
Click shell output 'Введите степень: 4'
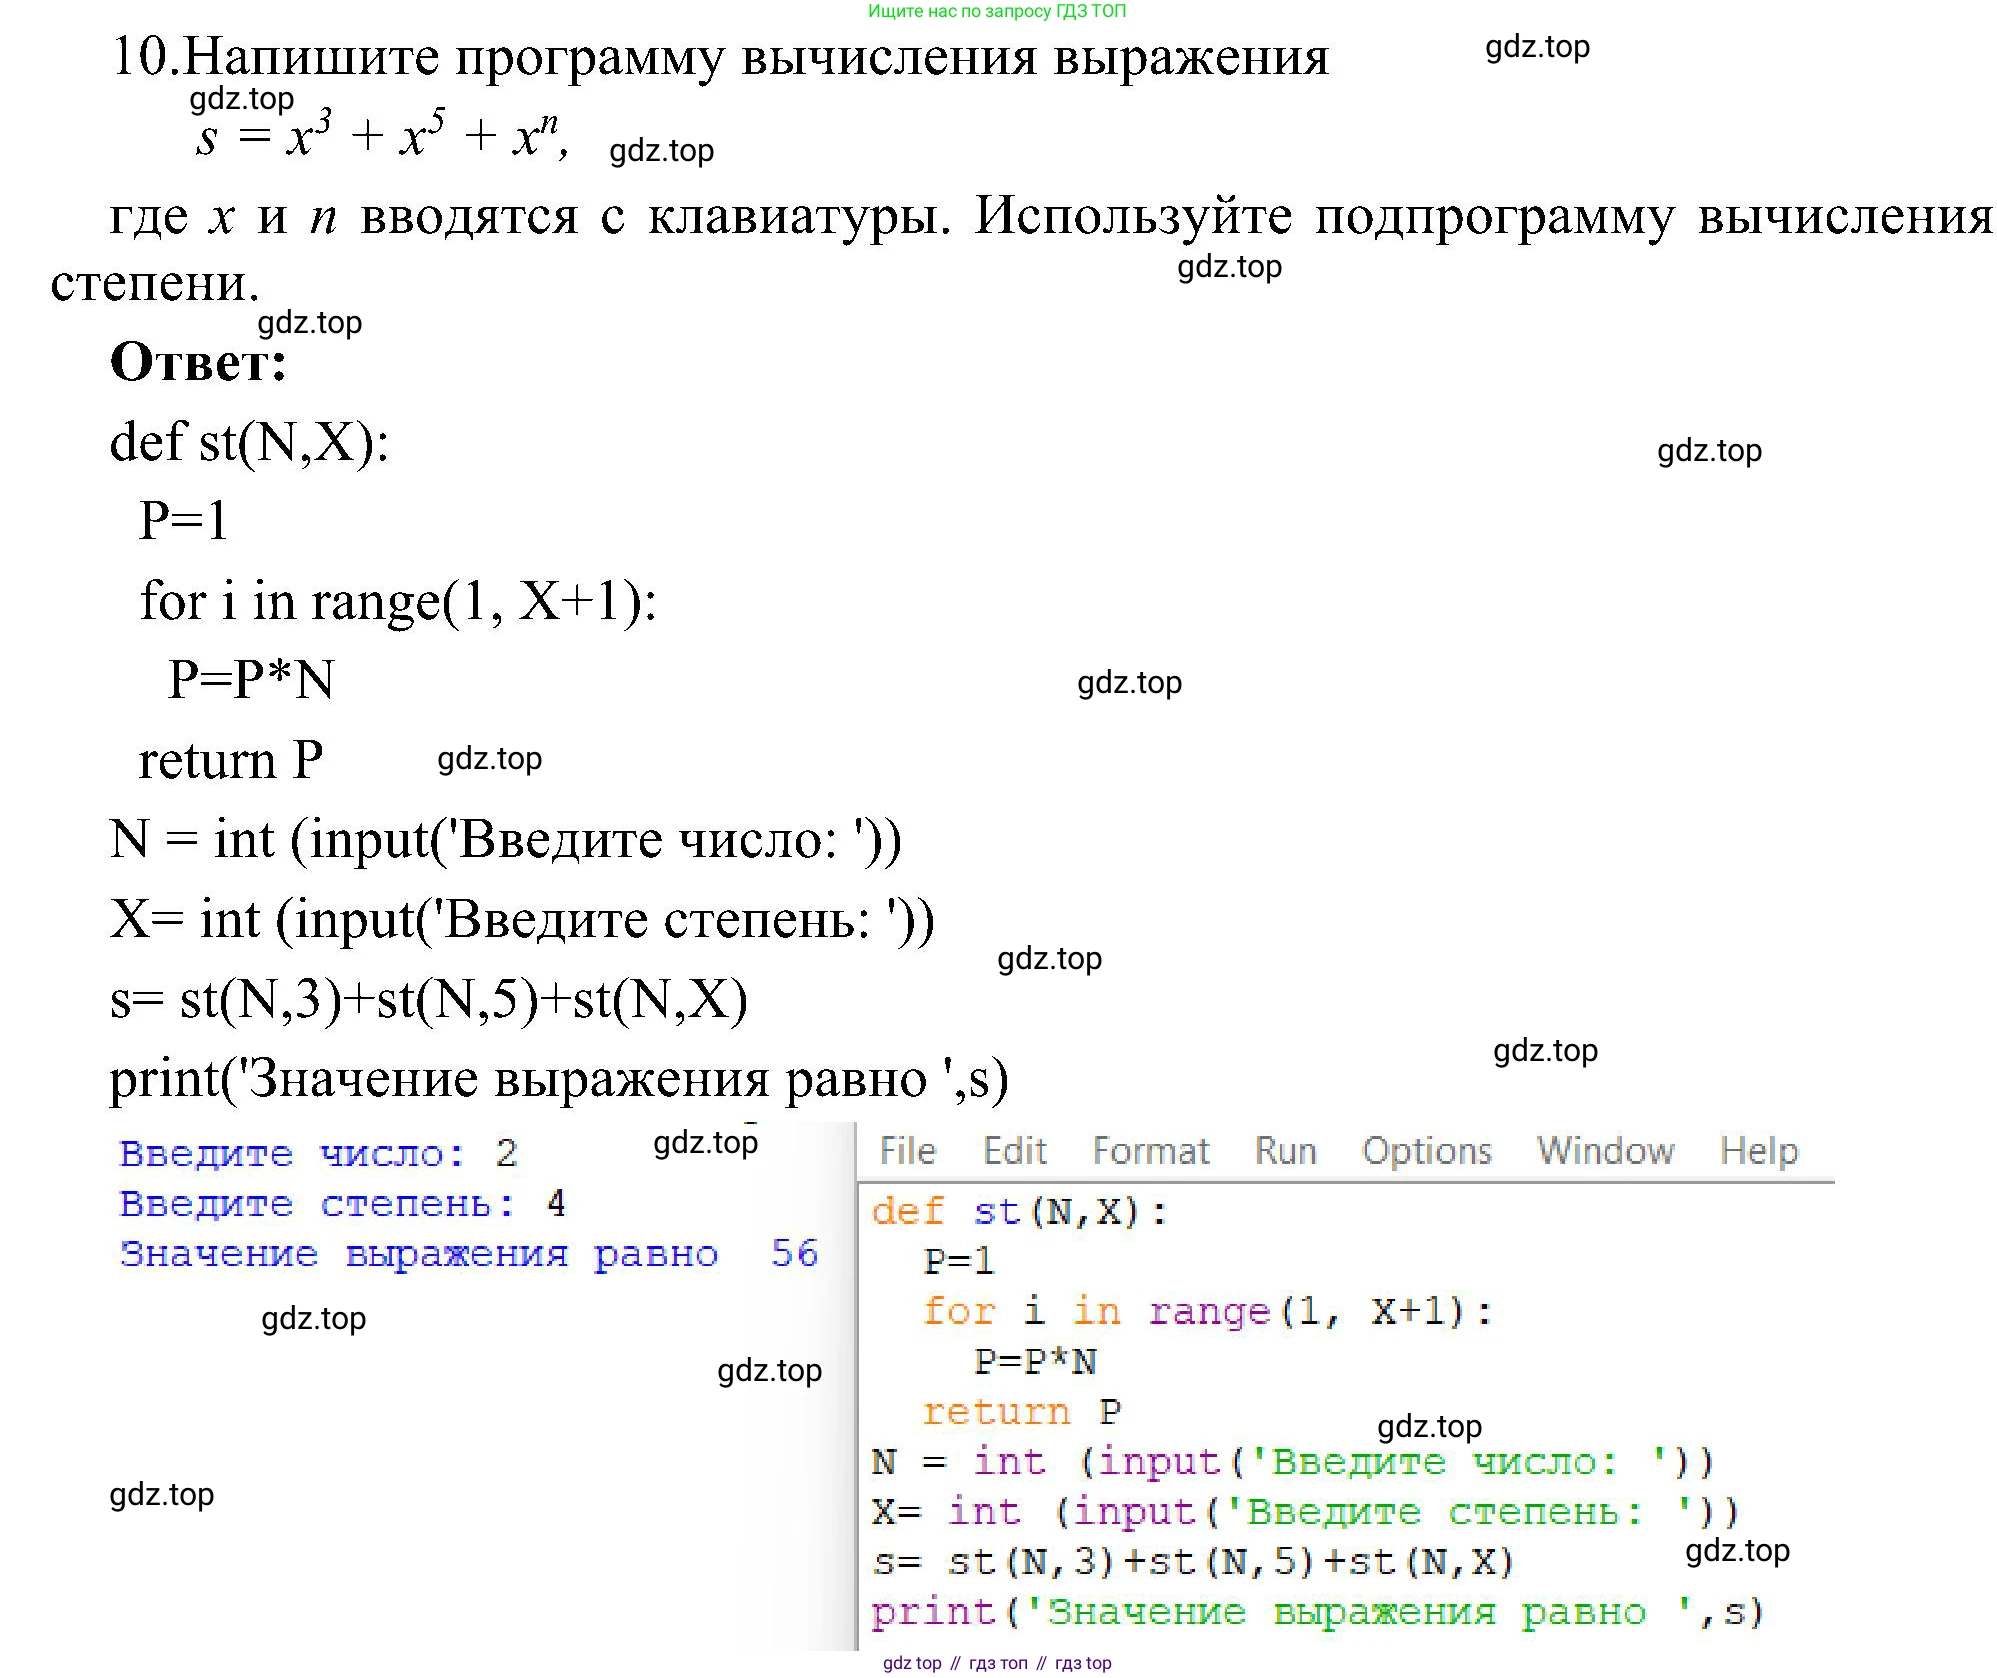pyautogui.click(x=342, y=1204)
